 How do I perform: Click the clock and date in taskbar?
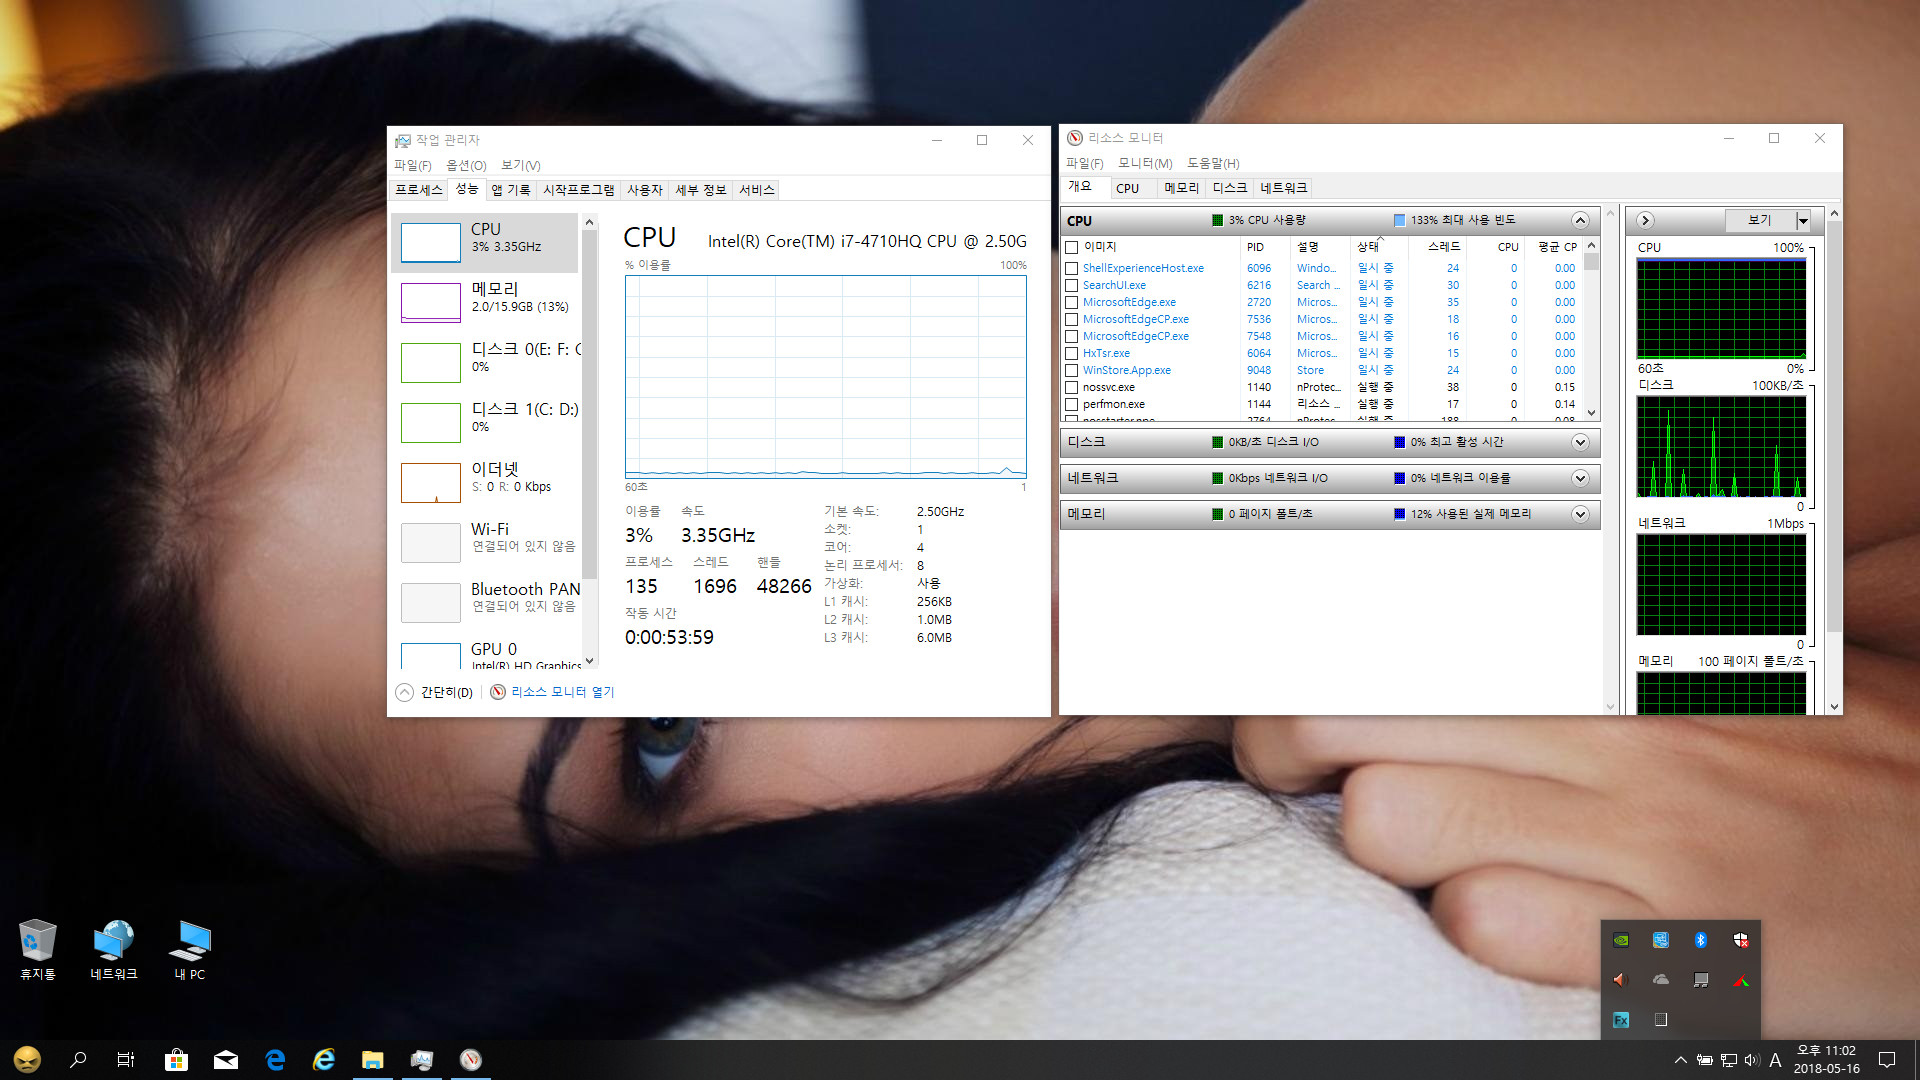pyautogui.click(x=1826, y=1060)
